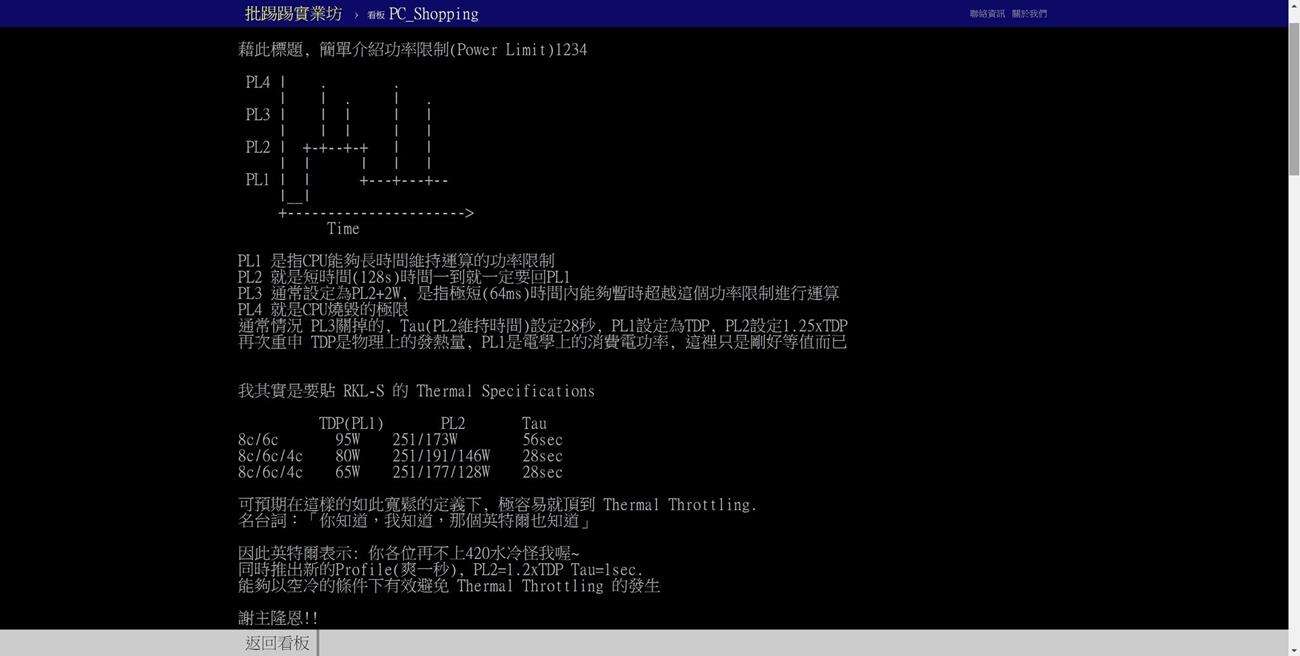Click the ASCII chart Time axis
1300x656 pixels.
tap(342, 228)
